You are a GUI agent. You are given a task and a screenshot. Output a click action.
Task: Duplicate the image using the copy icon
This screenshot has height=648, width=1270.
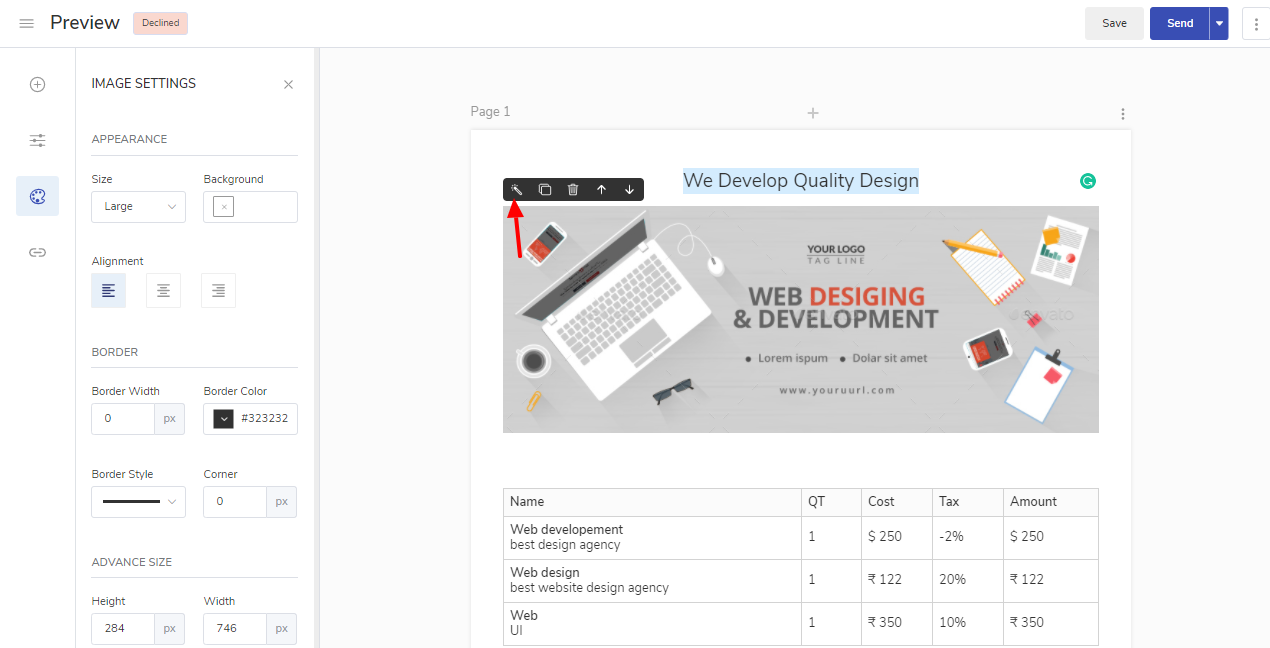[x=545, y=189]
